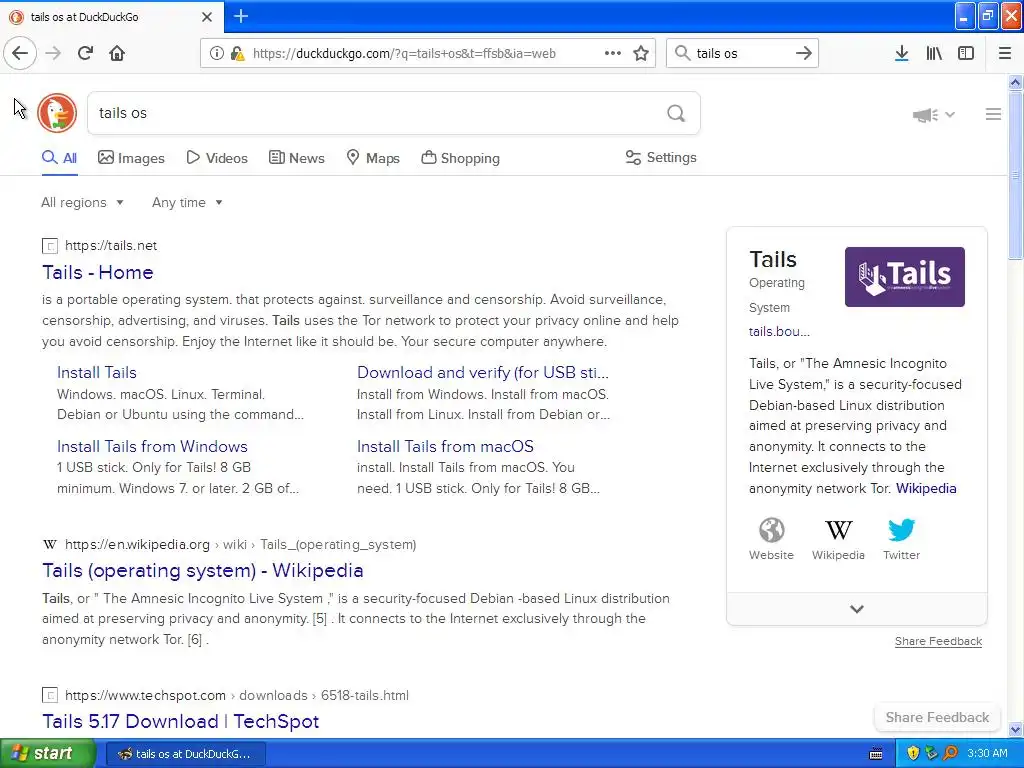Image resolution: width=1024 pixels, height=768 pixels.
Task: Toggle the Firefox sidebar
Action: coord(966,53)
